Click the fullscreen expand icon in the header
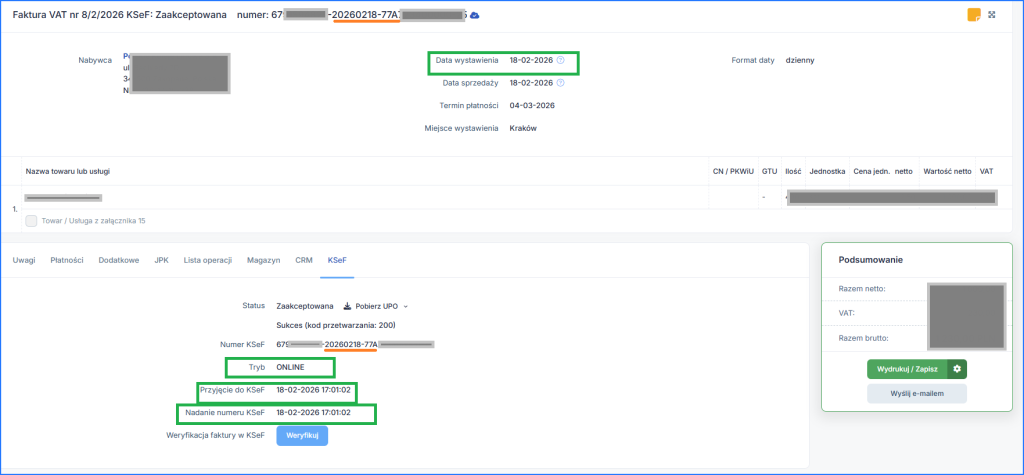Image resolution: width=1024 pixels, height=475 pixels. 992,14
